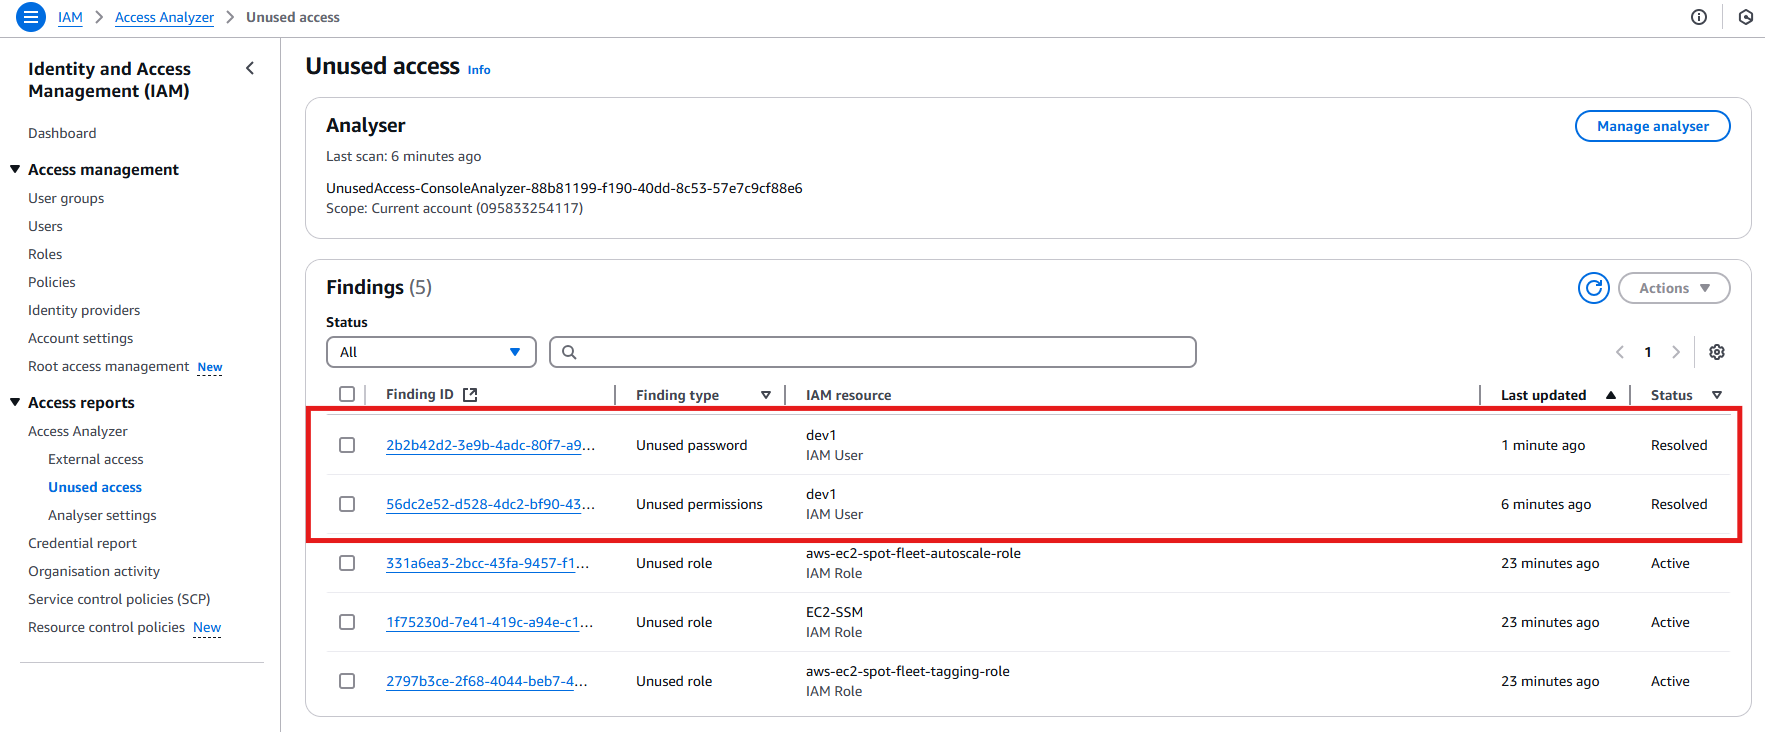Check the Unused permissions finding row
This screenshot has height=732, width=1765.
347,504
